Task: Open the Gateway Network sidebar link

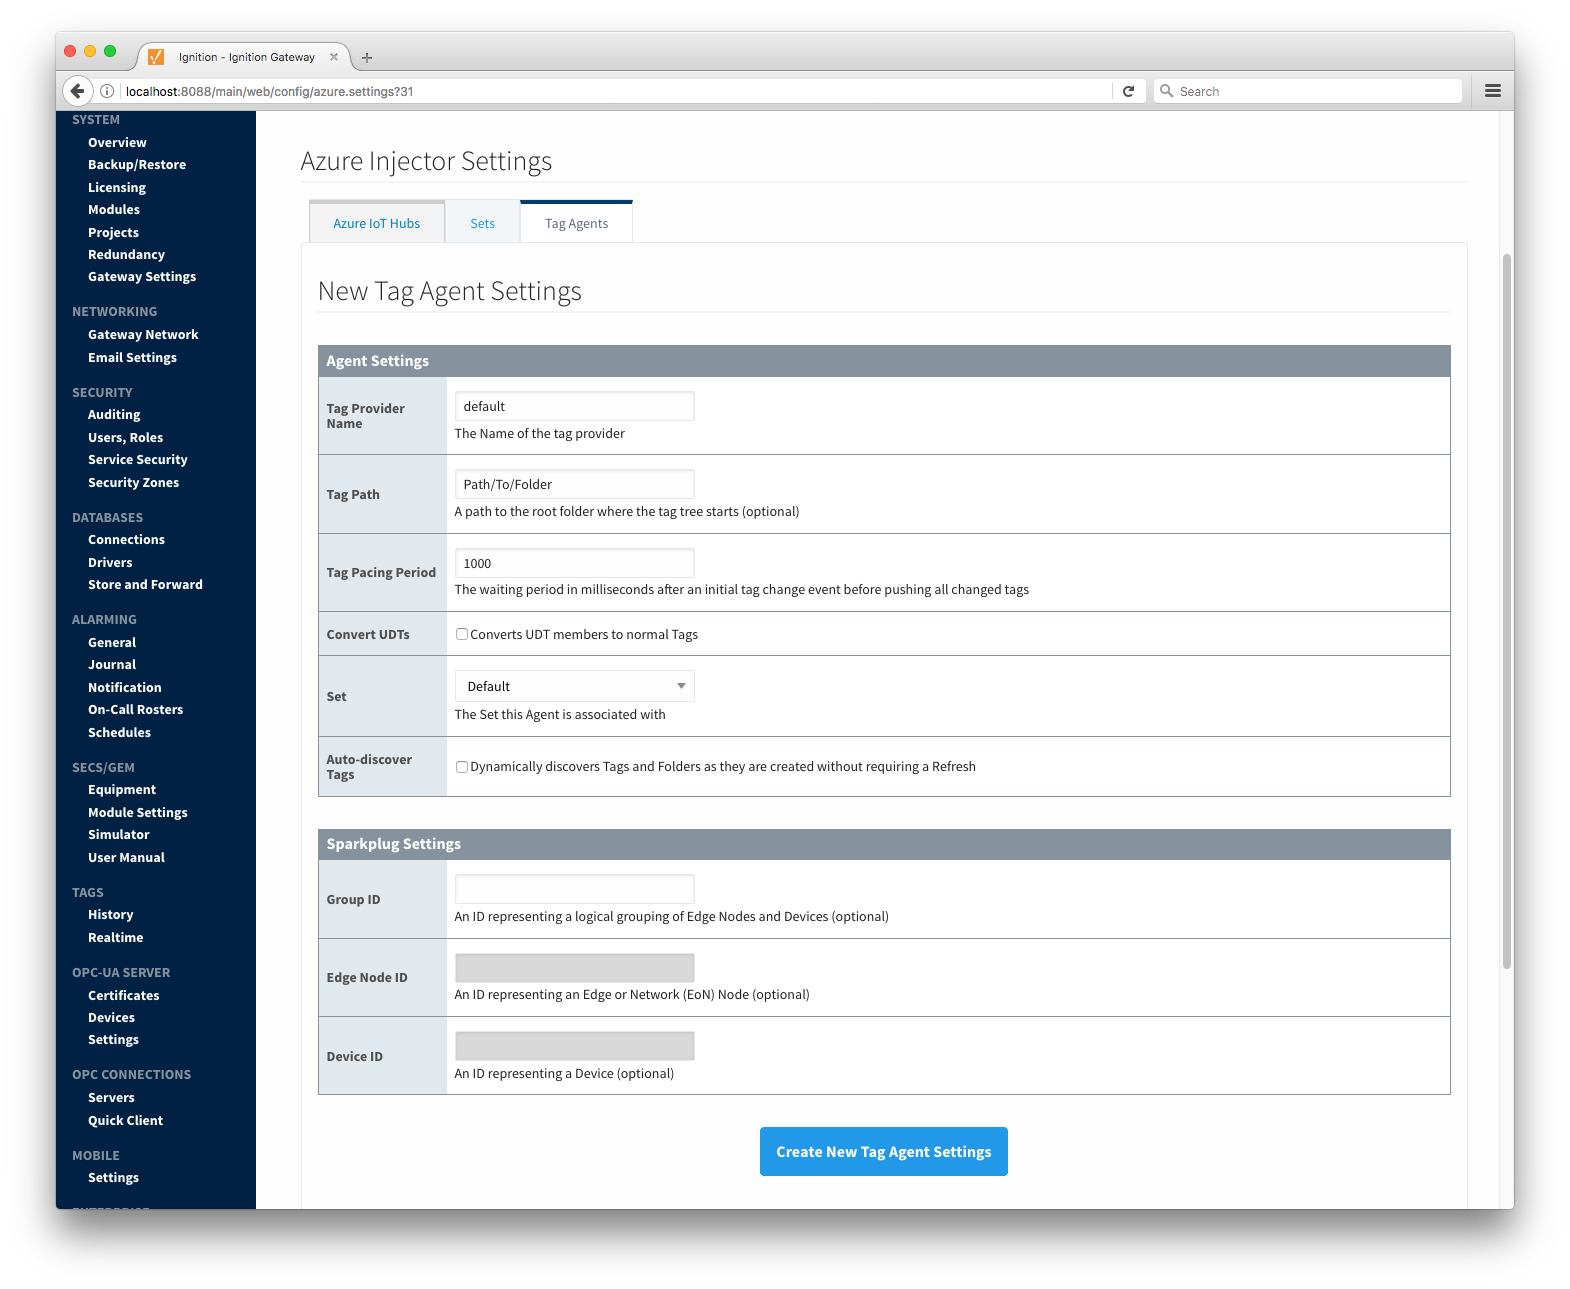Action: pyautogui.click(x=143, y=335)
